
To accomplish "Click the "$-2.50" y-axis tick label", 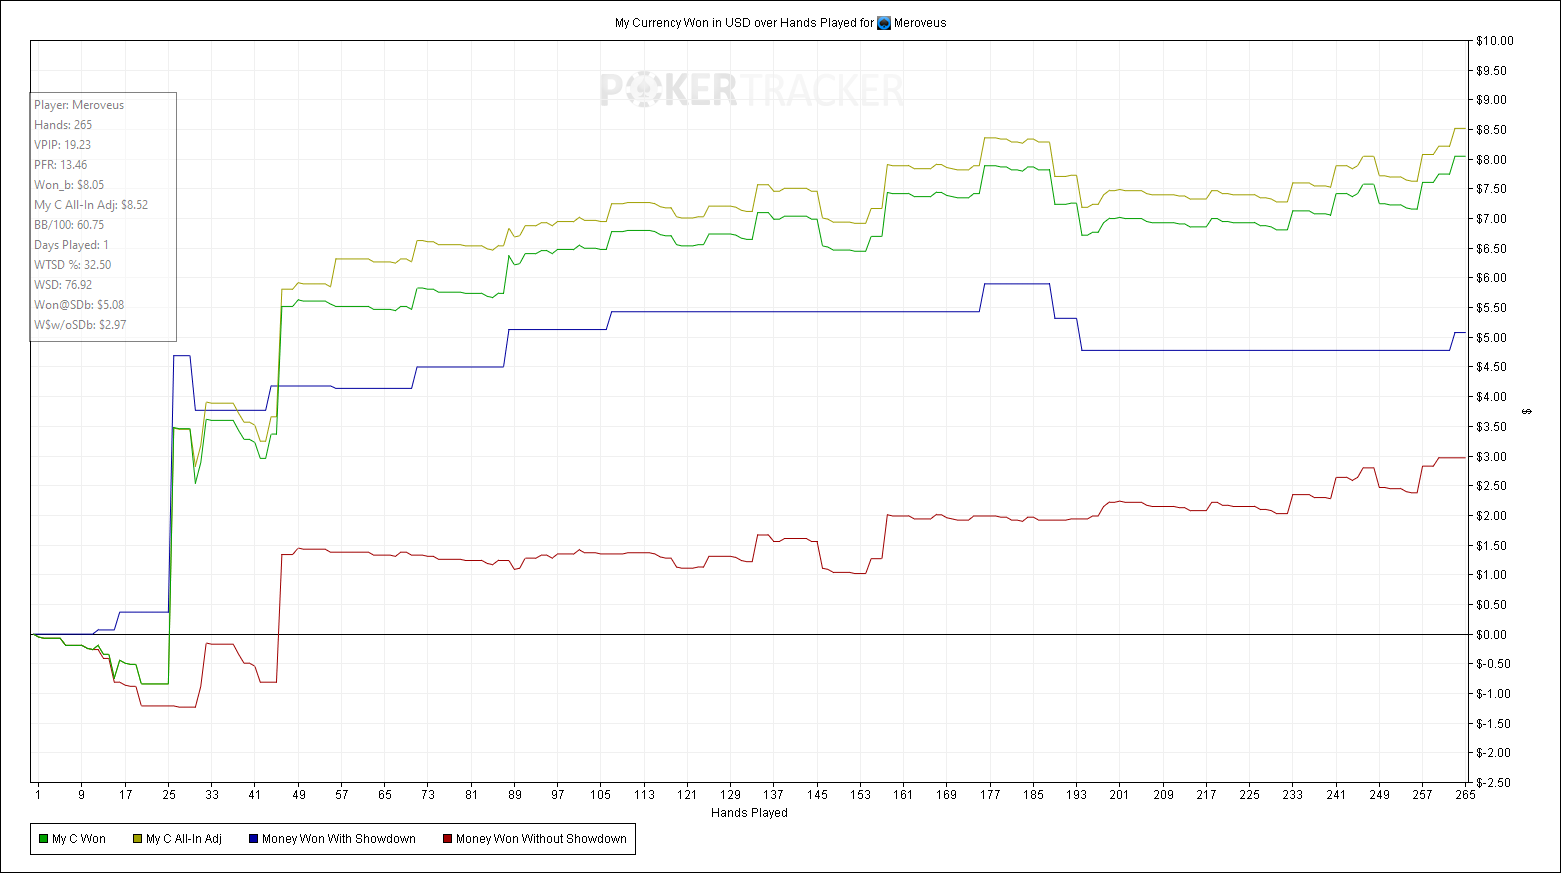I will [x=1494, y=783].
